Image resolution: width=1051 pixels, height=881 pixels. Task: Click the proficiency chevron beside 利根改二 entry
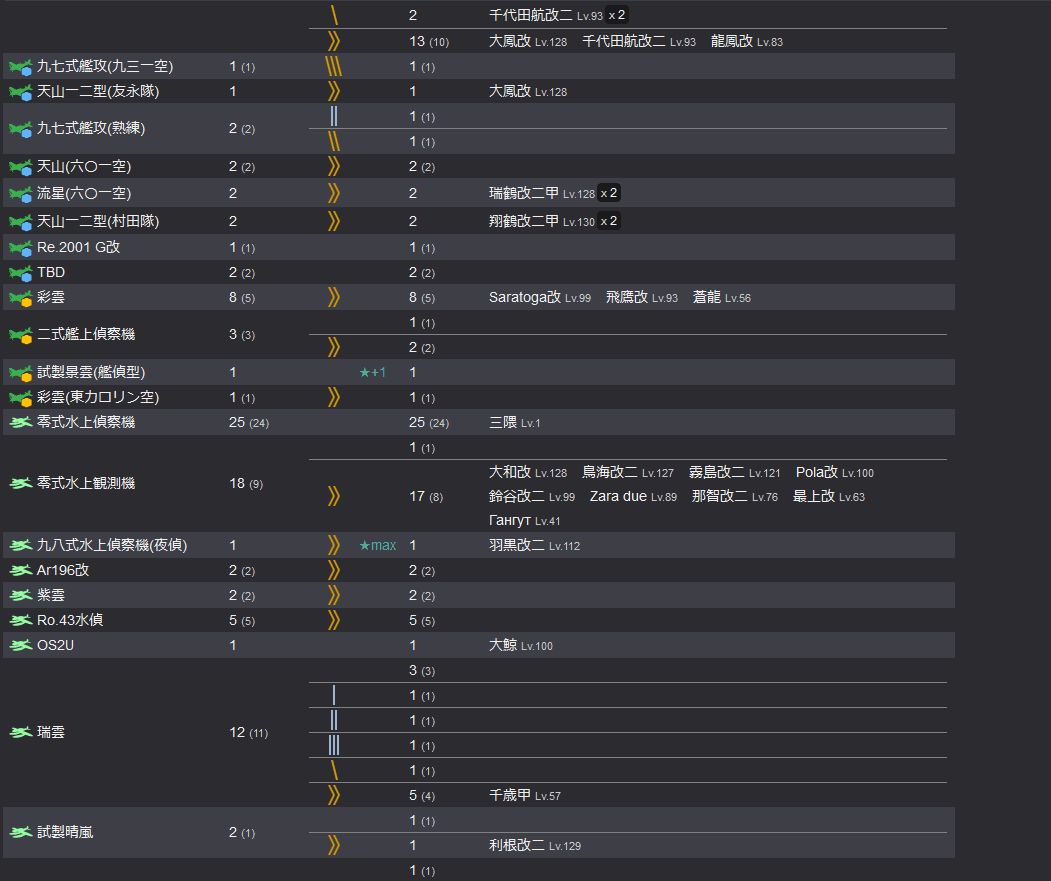(334, 845)
